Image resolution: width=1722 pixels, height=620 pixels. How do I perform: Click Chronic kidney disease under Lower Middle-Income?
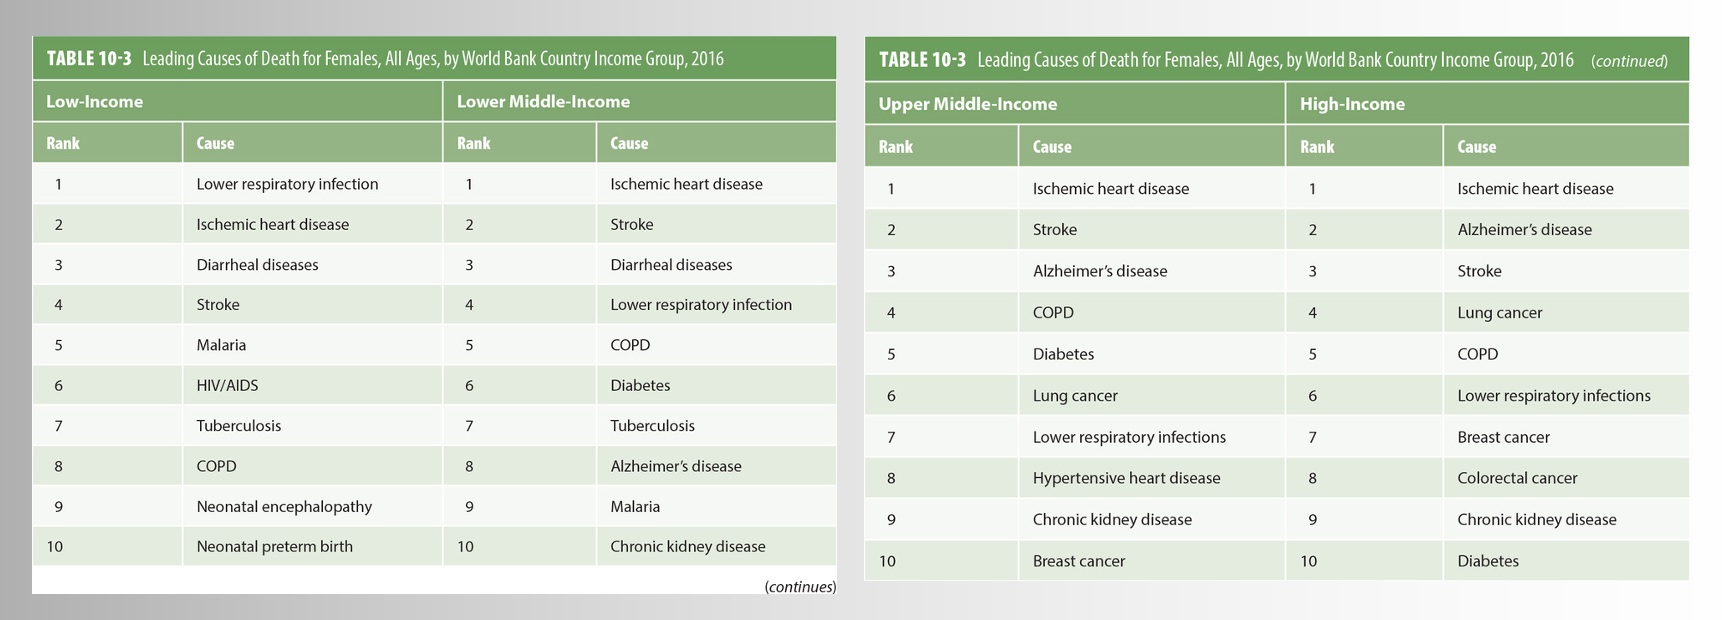[x=687, y=546]
